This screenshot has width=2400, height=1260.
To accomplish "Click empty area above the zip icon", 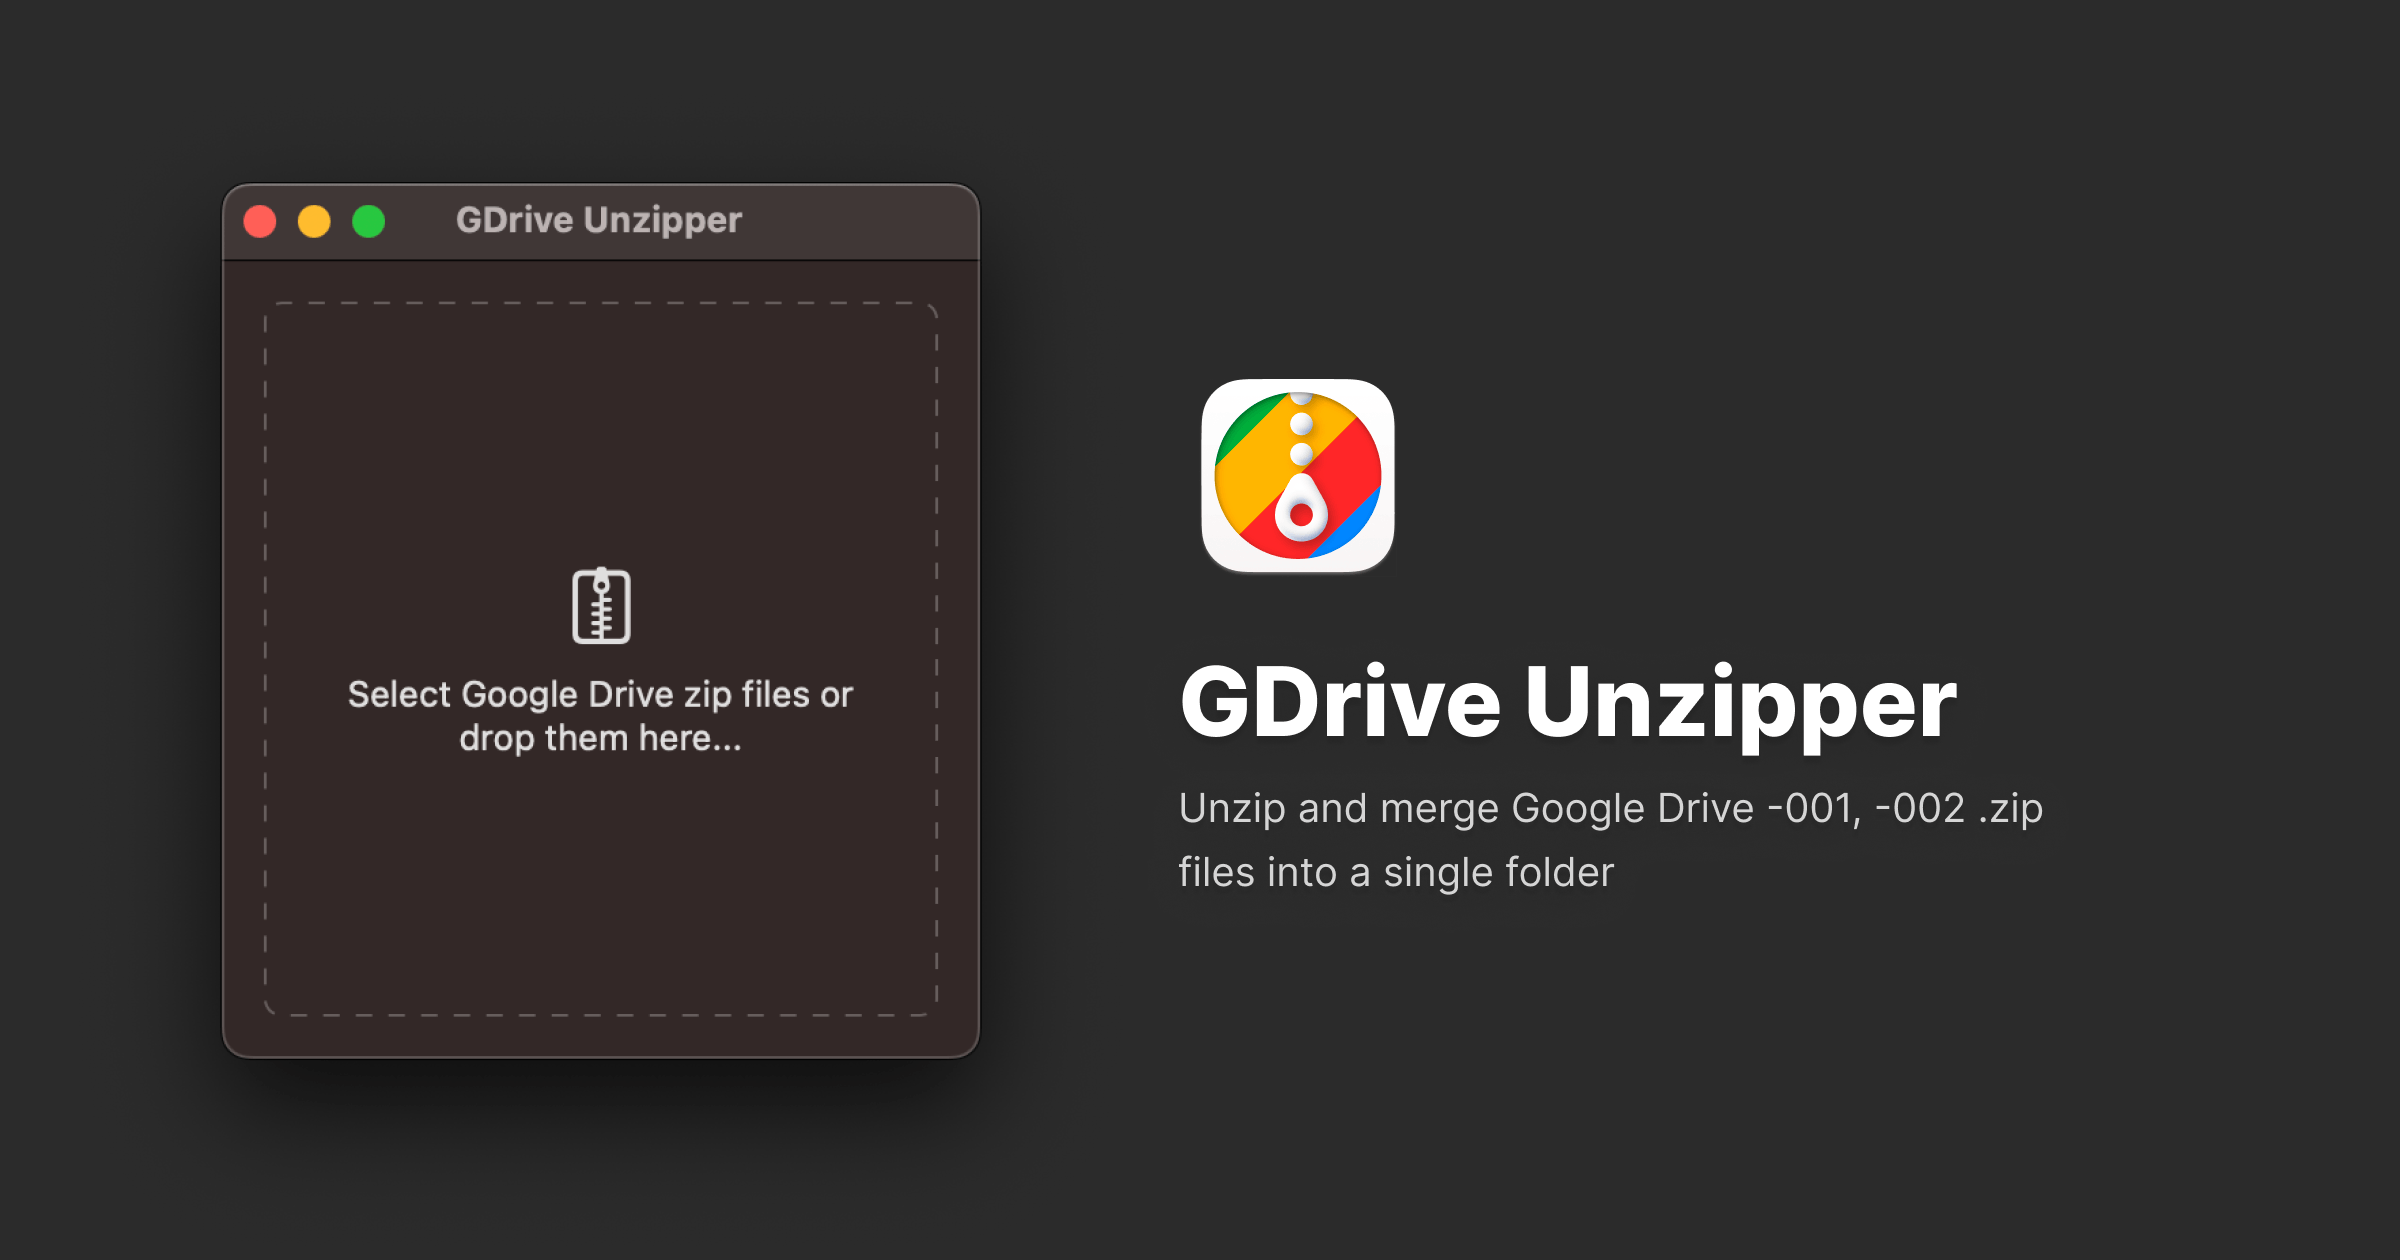I will click(600, 430).
